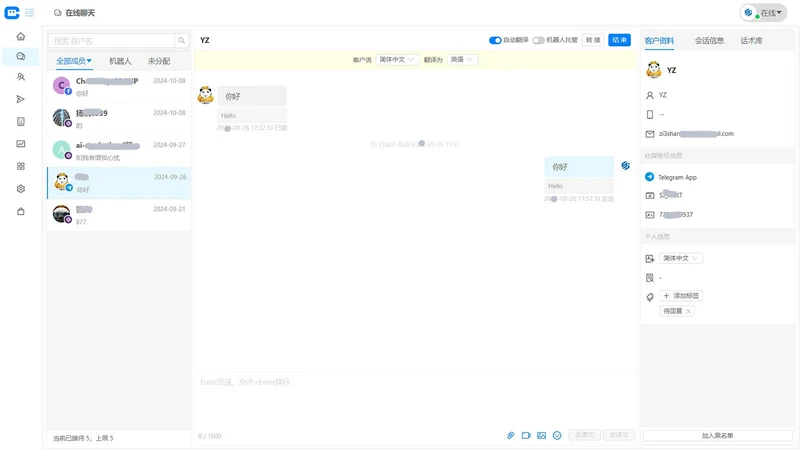Open conversation dated 2024-10-08 with 你好
This screenshot has height=450, width=800.
coord(119,86)
